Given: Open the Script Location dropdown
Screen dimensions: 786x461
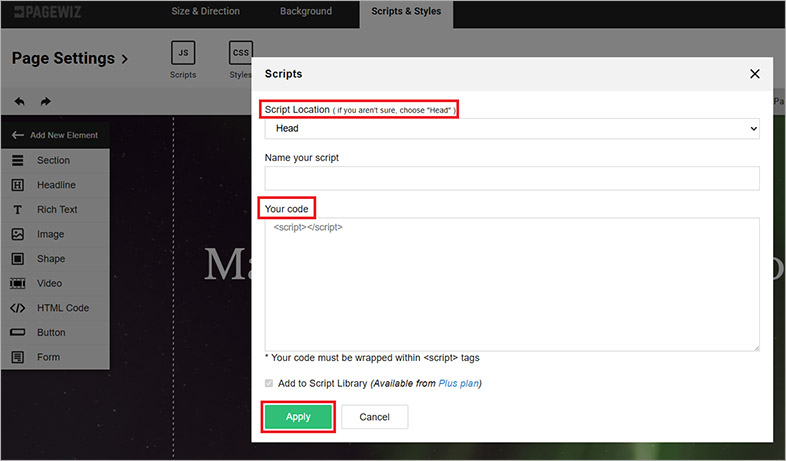Looking at the screenshot, I should pos(512,129).
